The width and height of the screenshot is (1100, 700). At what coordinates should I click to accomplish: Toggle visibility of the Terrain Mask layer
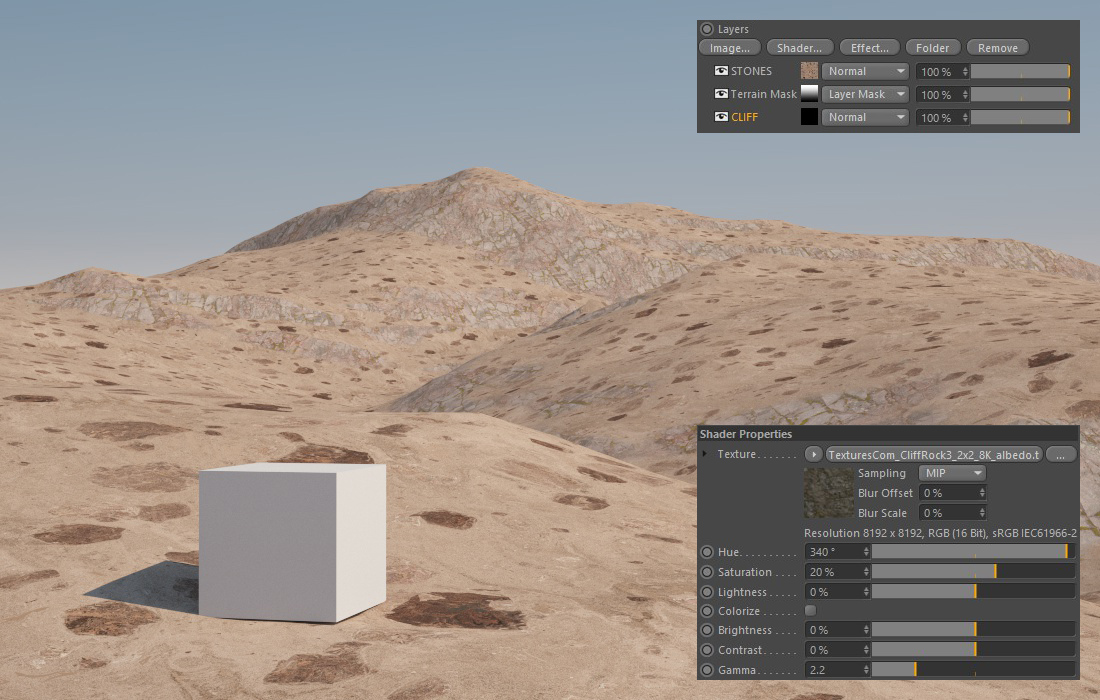[721, 94]
